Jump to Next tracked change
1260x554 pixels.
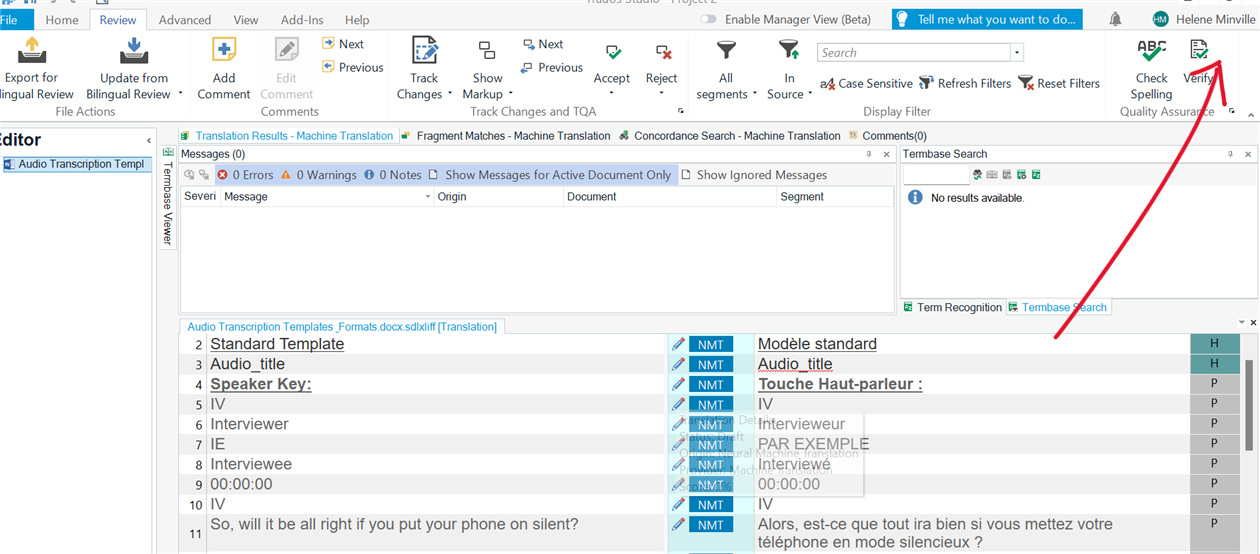click(x=543, y=44)
